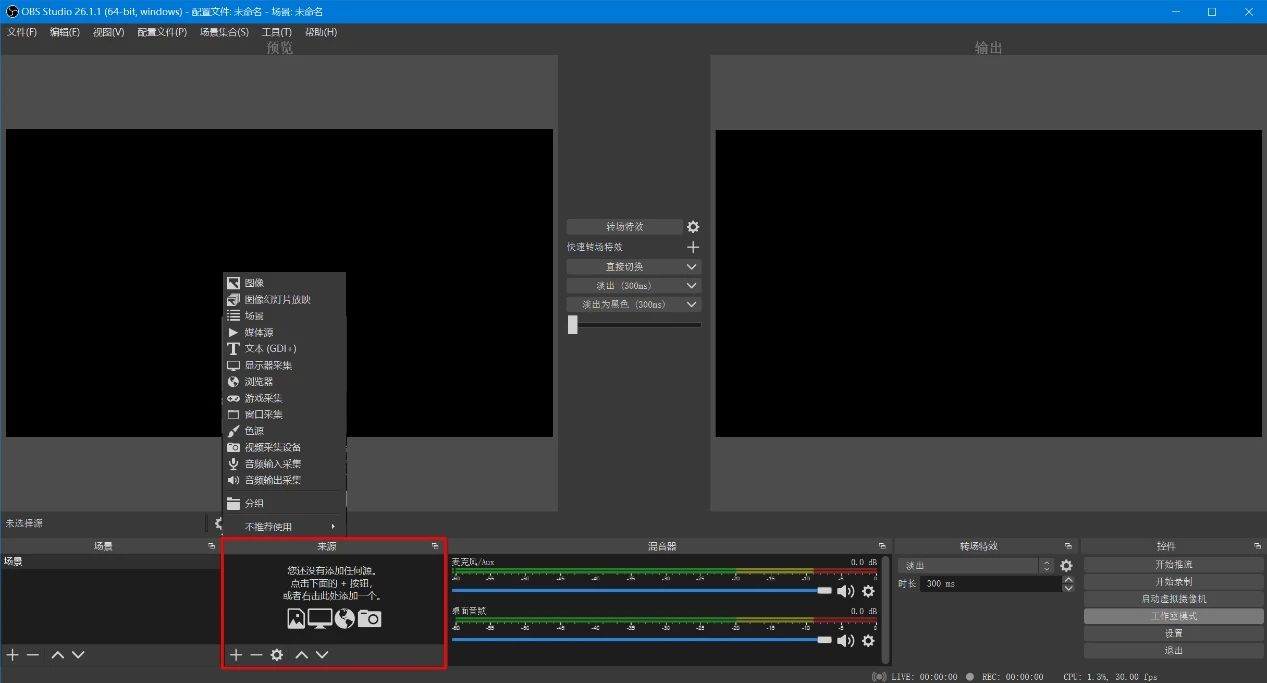Open gear next to center 转场特效 button
1267x683 pixels.
(693, 227)
